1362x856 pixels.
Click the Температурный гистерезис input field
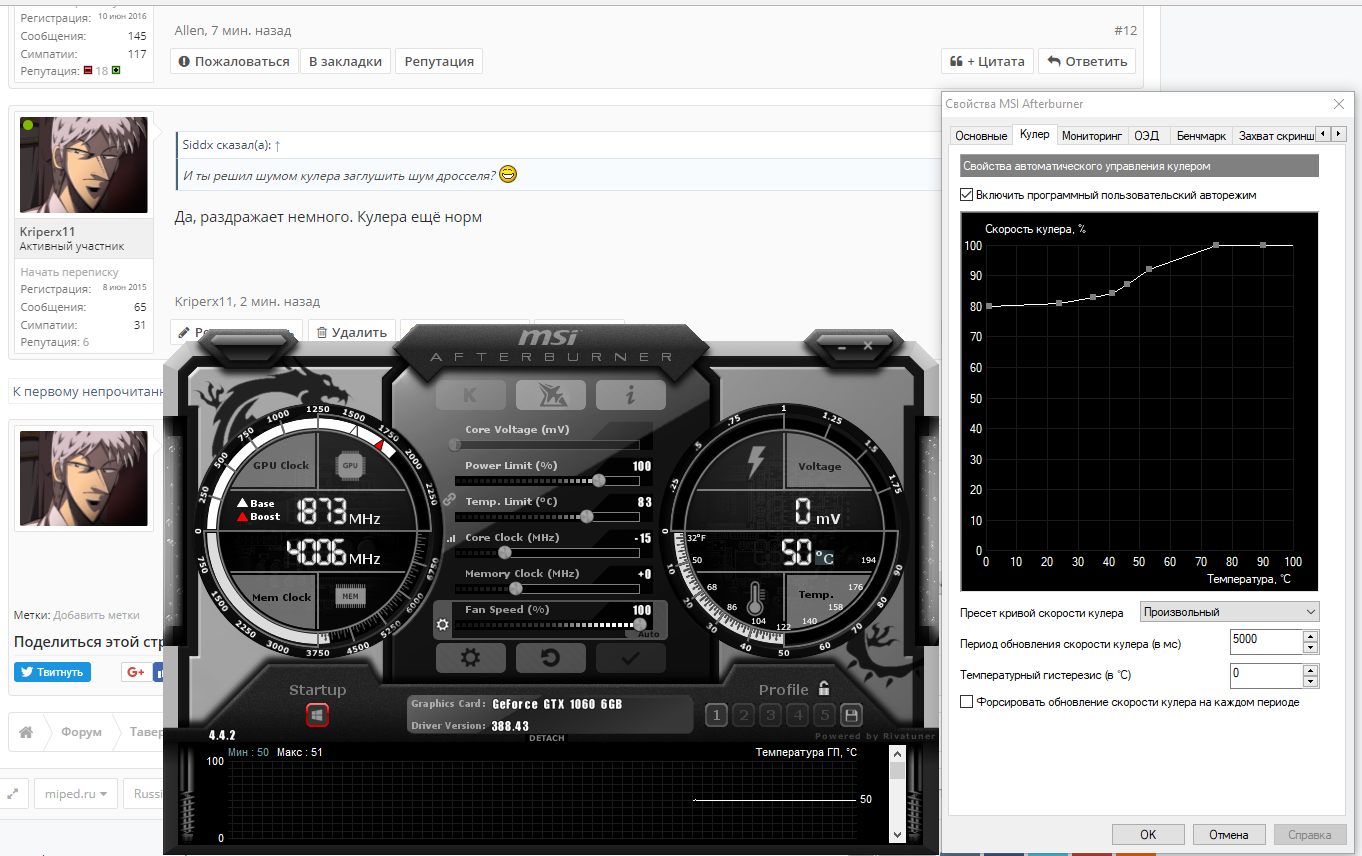pos(1266,676)
